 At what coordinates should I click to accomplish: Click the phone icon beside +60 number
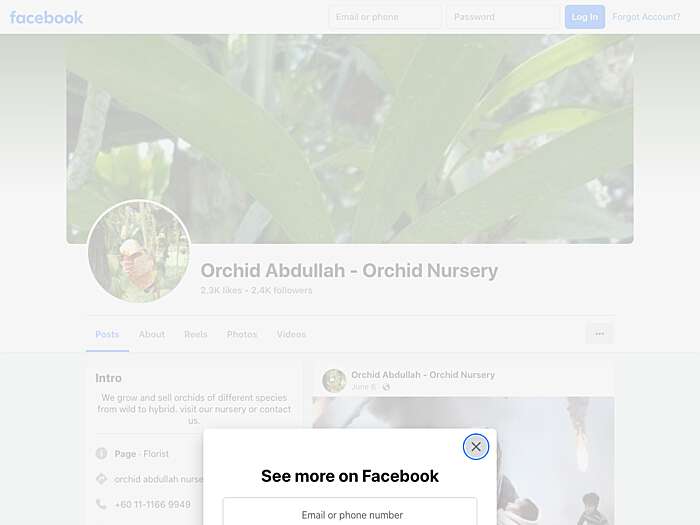(x=101, y=504)
